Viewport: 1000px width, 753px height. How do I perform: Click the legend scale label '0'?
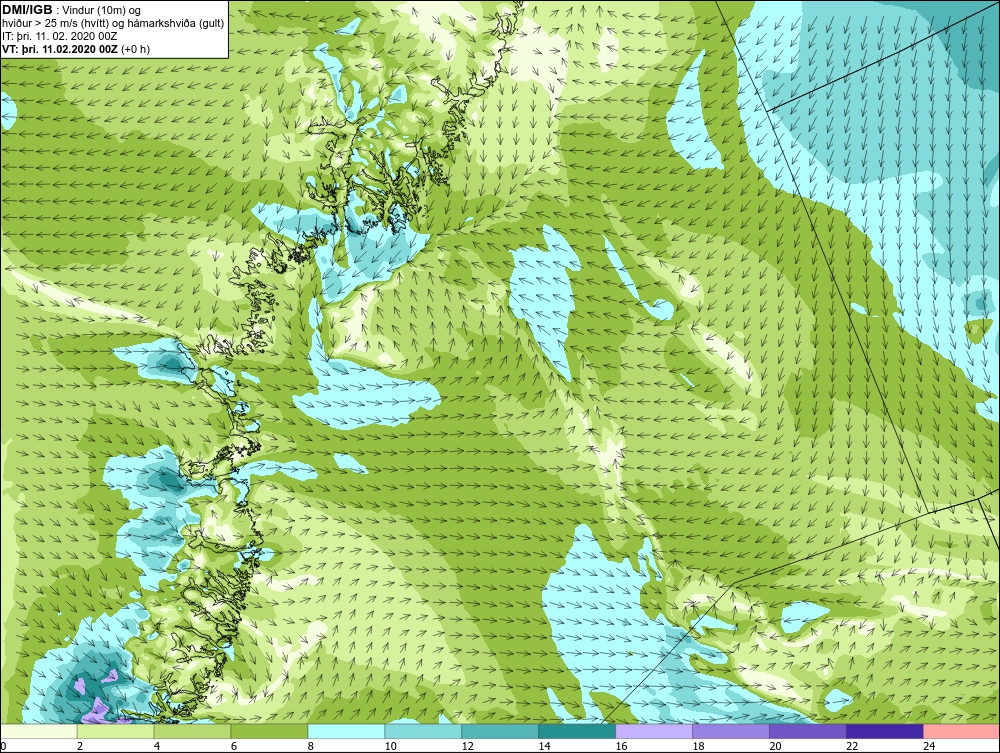[3, 746]
